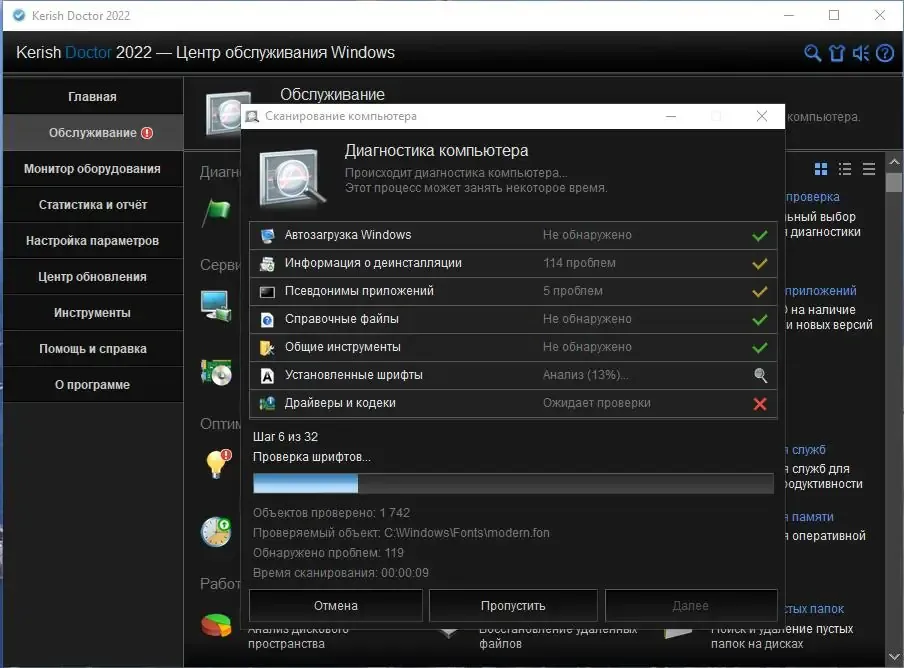
Task: Click red X on Драйверы и кодеки row
Action: pyautogui.click(x=760, y=404)
